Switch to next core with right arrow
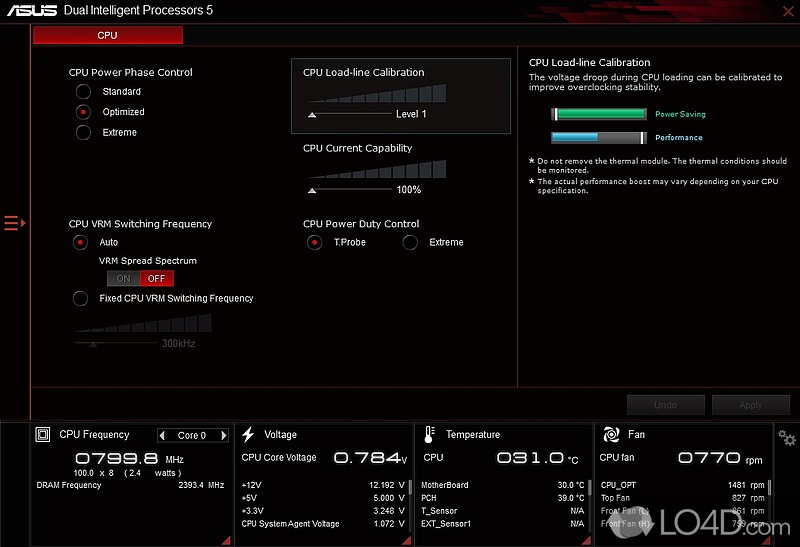The width and height of the screenshot is (800, 547). [223, 435]
